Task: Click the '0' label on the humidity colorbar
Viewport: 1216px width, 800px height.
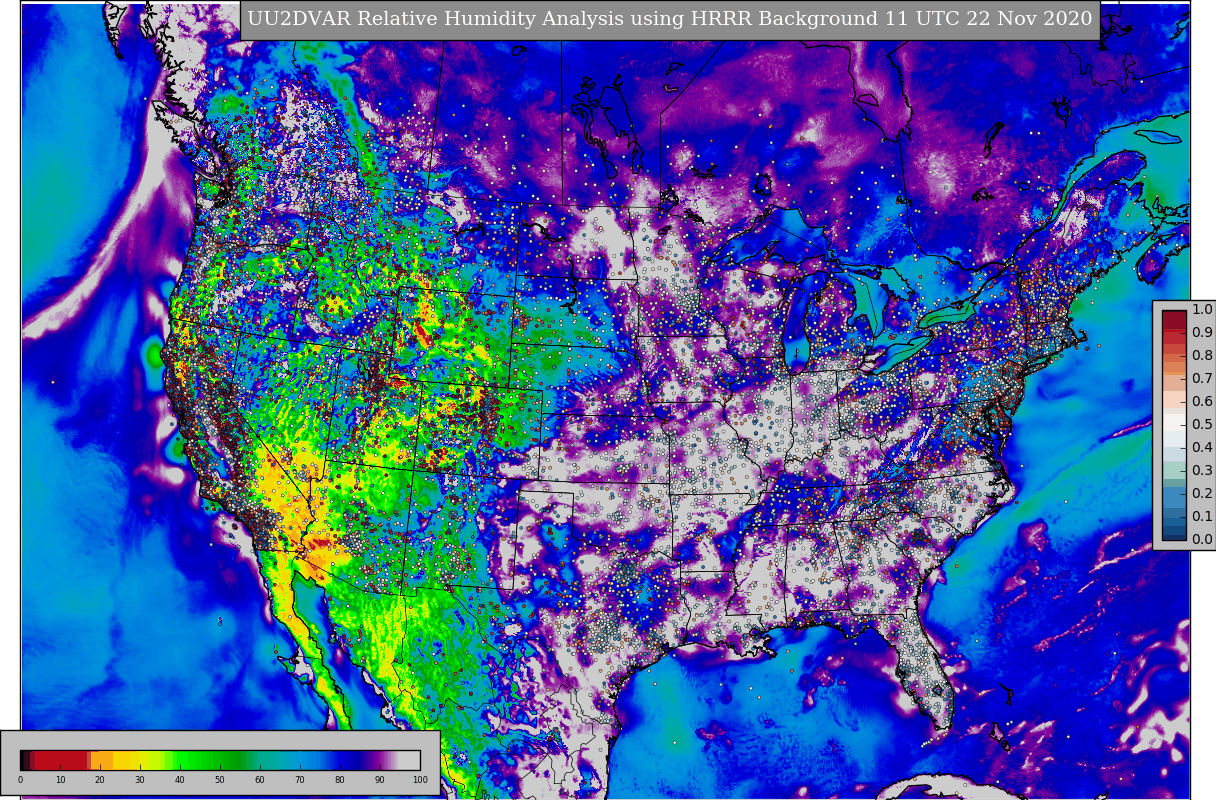Action: click(20, 780)
